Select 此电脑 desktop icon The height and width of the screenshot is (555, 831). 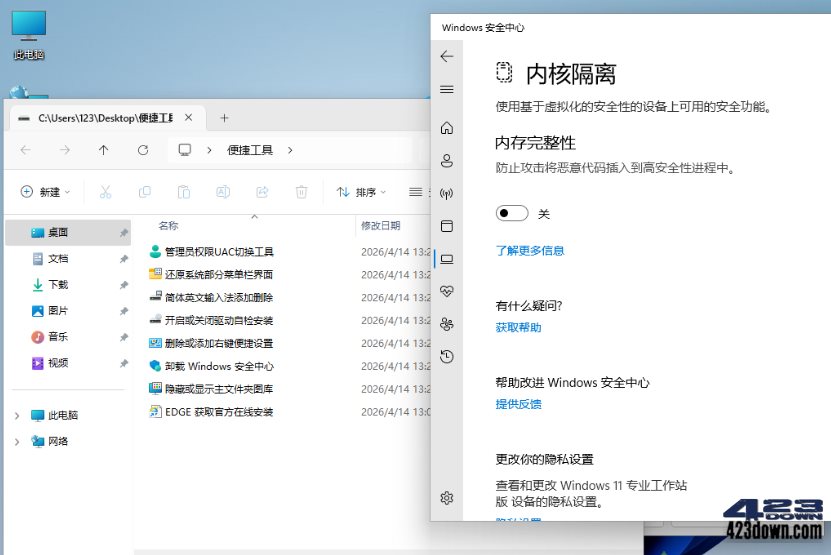[29, 36]
